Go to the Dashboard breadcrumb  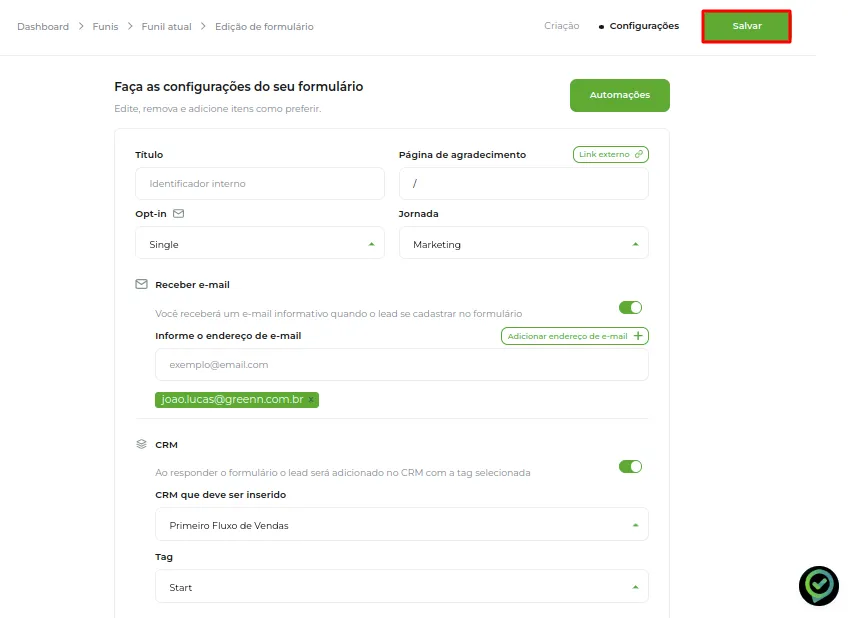(43, 27)
